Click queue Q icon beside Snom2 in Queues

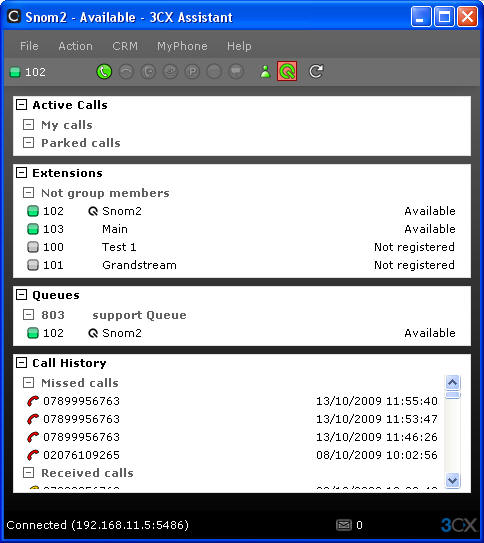[93, 333]
